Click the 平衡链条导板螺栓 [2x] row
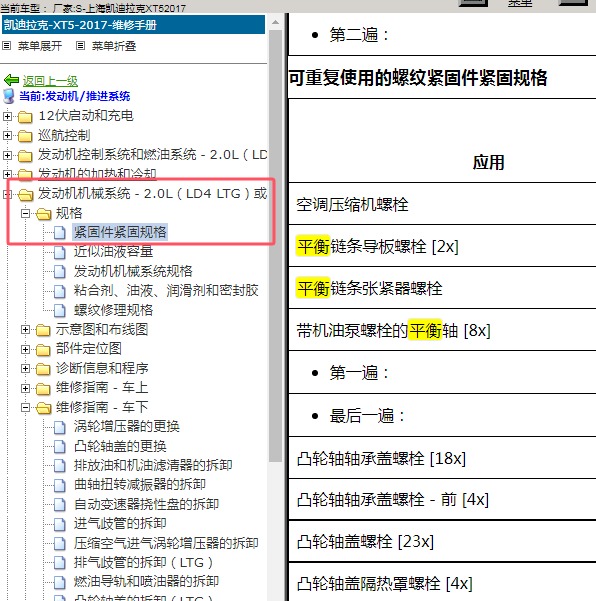This screenshot has width=596, height=601. [442, 246]
